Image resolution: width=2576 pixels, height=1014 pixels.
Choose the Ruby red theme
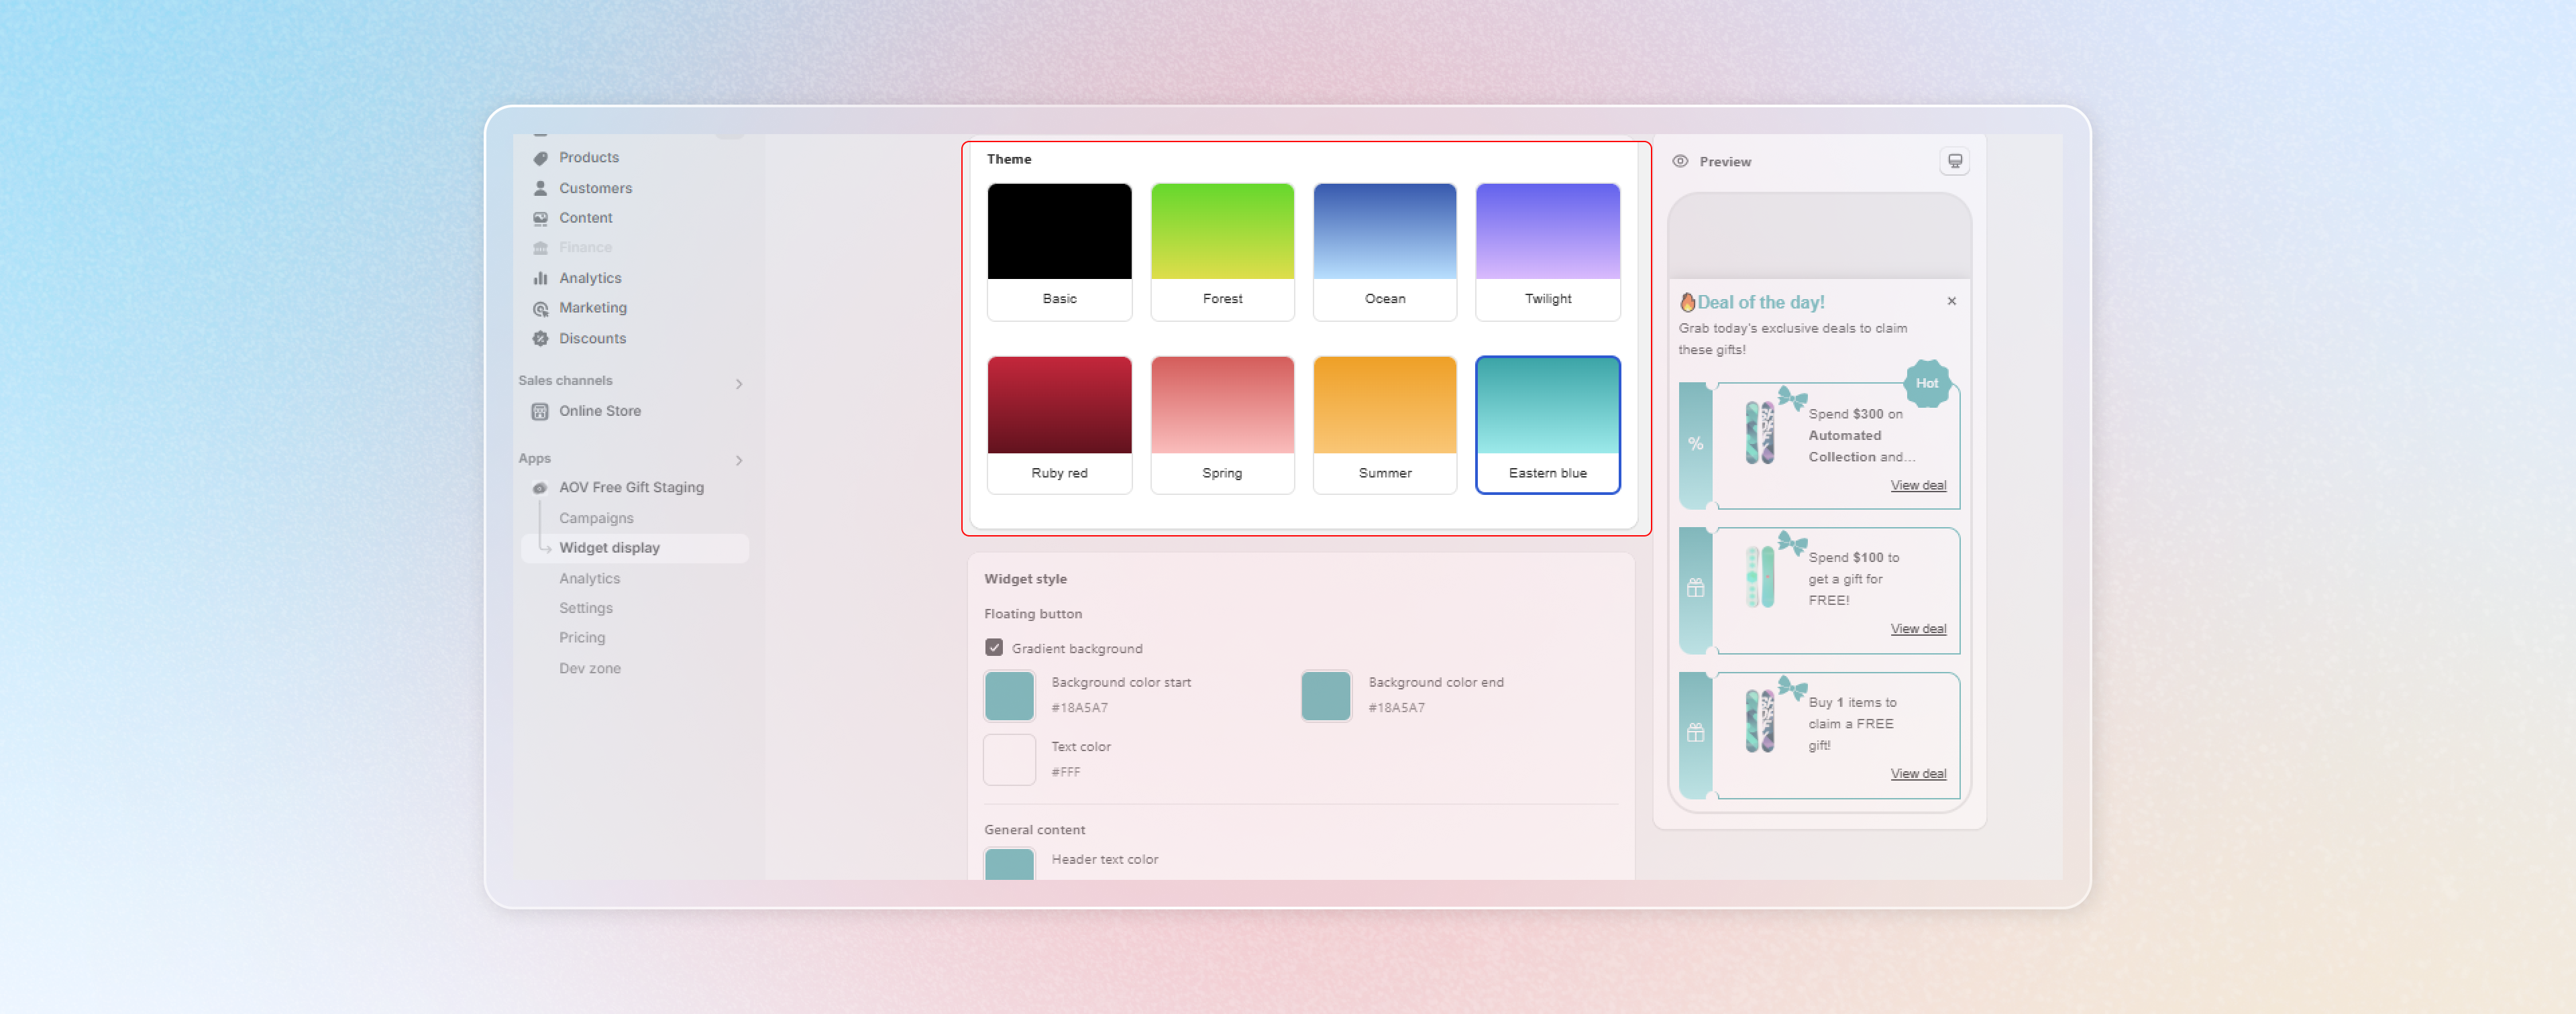point(1059,424)
